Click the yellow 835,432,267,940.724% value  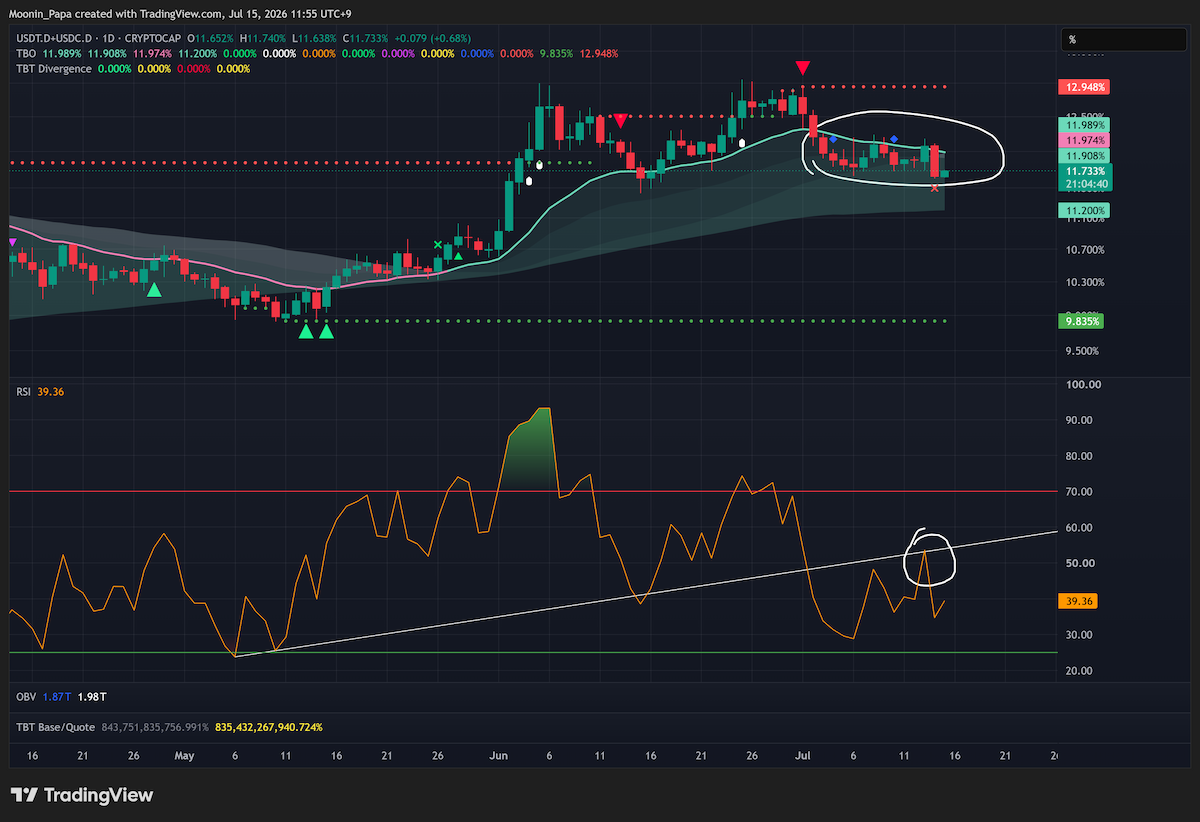pyautogui.click(x=269, y=727)
